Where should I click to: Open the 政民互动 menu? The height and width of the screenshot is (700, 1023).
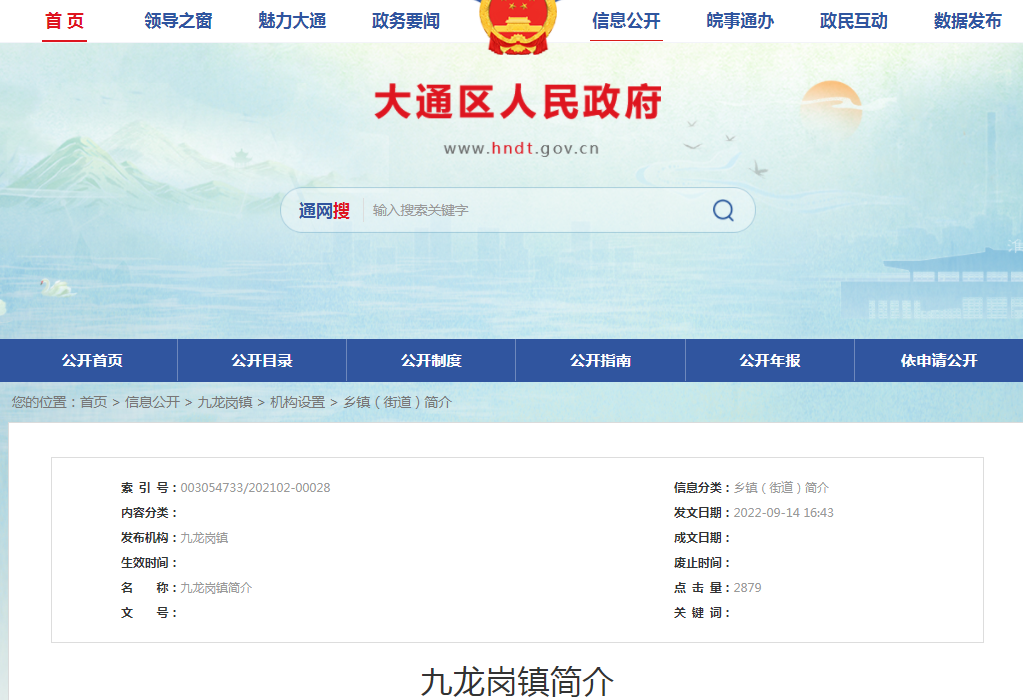(x=853, y=21)
